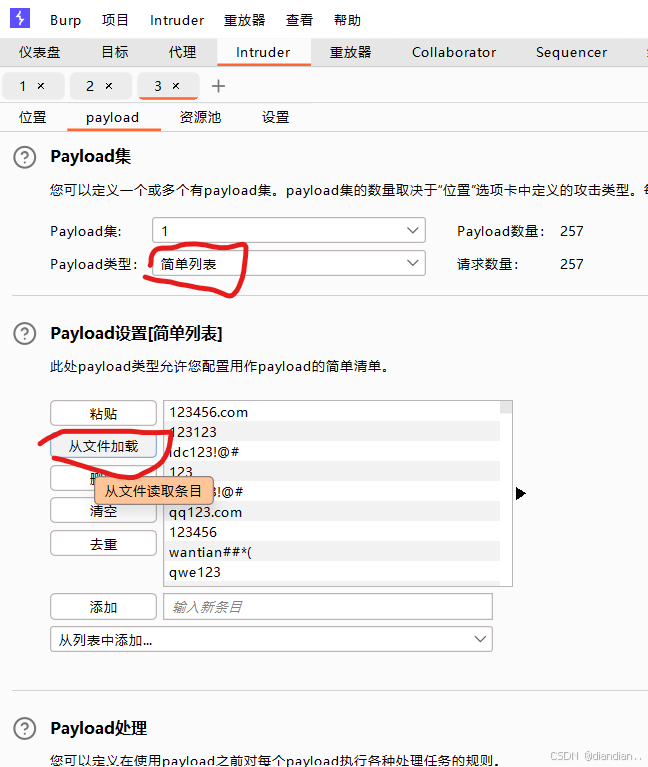The width and height of the screenshot is (648, 767).
Task: Select payload entry 123456.com
Action: (x=332, y=412)
